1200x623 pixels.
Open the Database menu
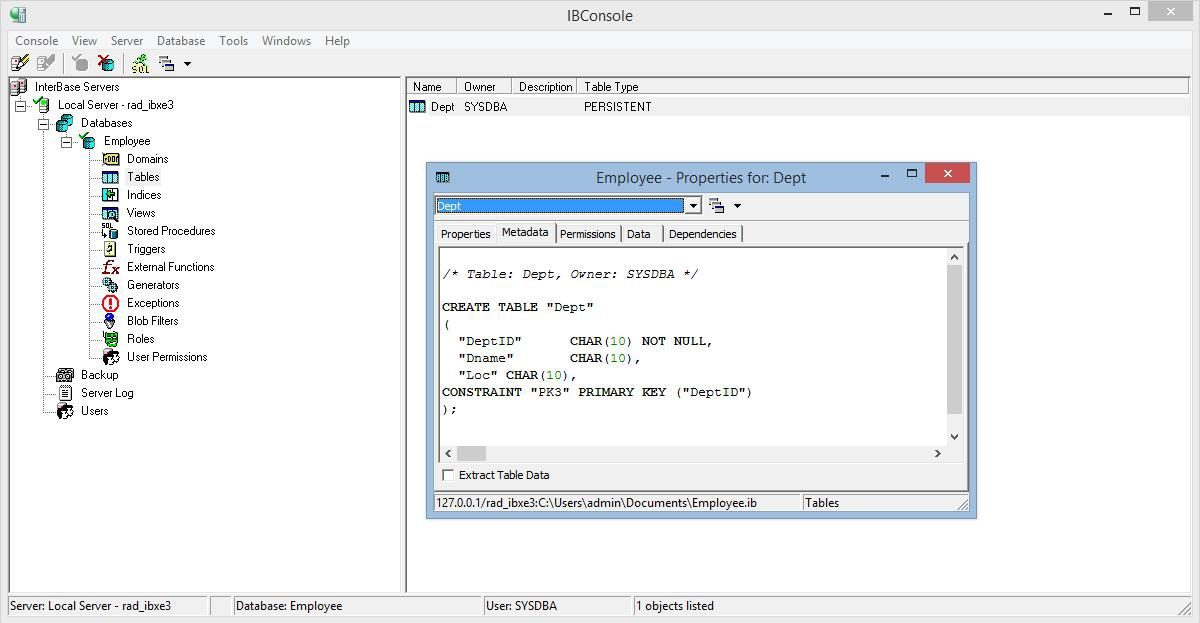(181, 41)
